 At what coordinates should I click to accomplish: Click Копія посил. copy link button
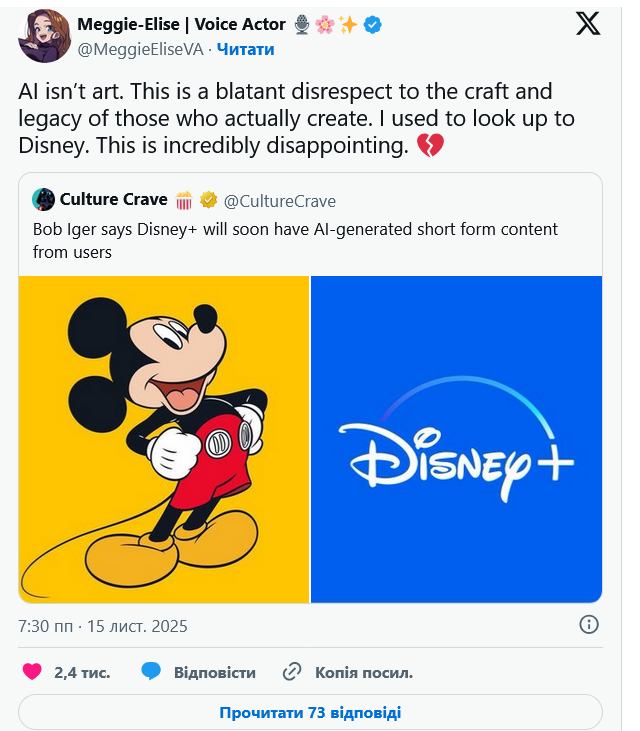(x=363, y=672)
